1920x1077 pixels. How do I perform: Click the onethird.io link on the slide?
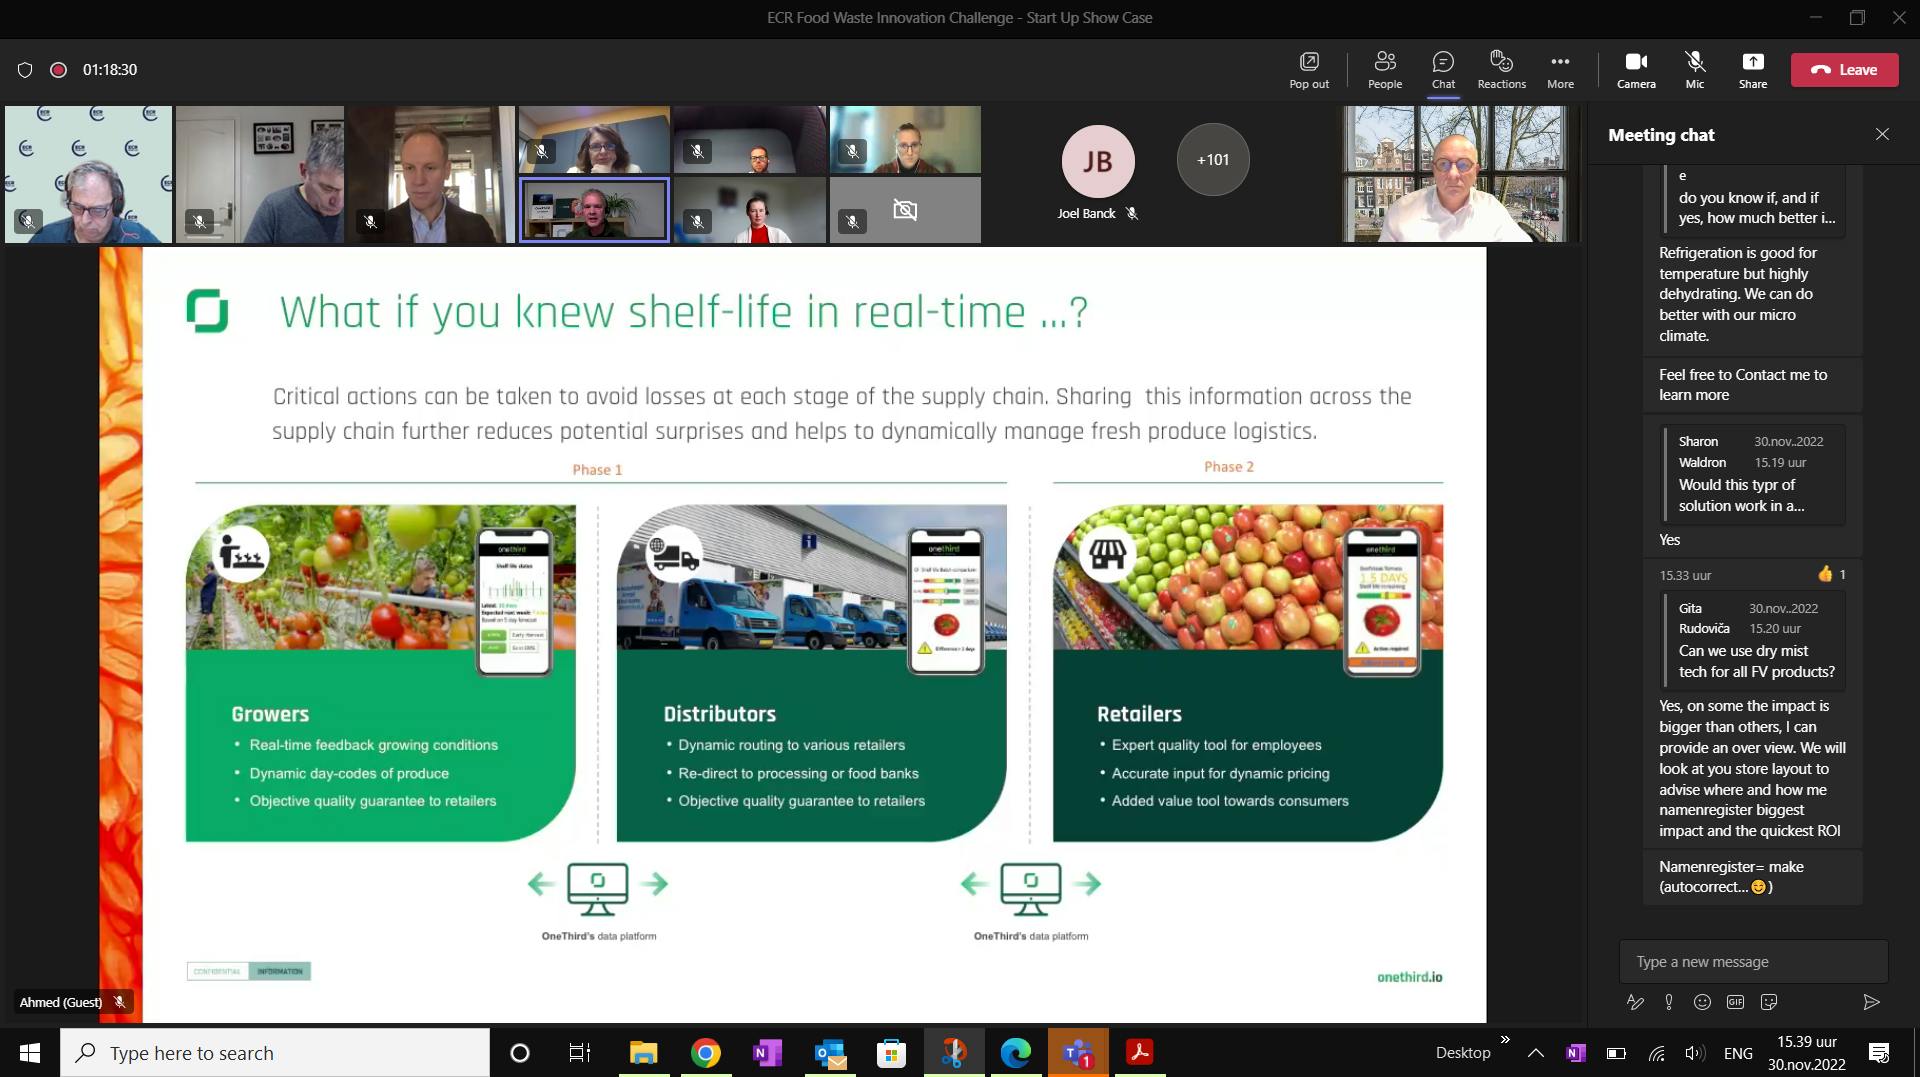click(x=1409, y=977)
